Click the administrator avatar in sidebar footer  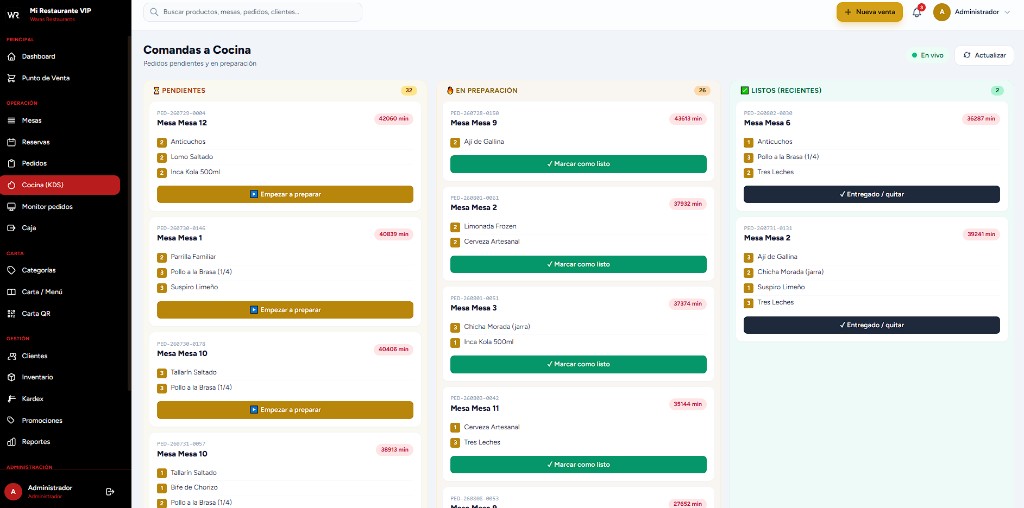tap(13, 491)
